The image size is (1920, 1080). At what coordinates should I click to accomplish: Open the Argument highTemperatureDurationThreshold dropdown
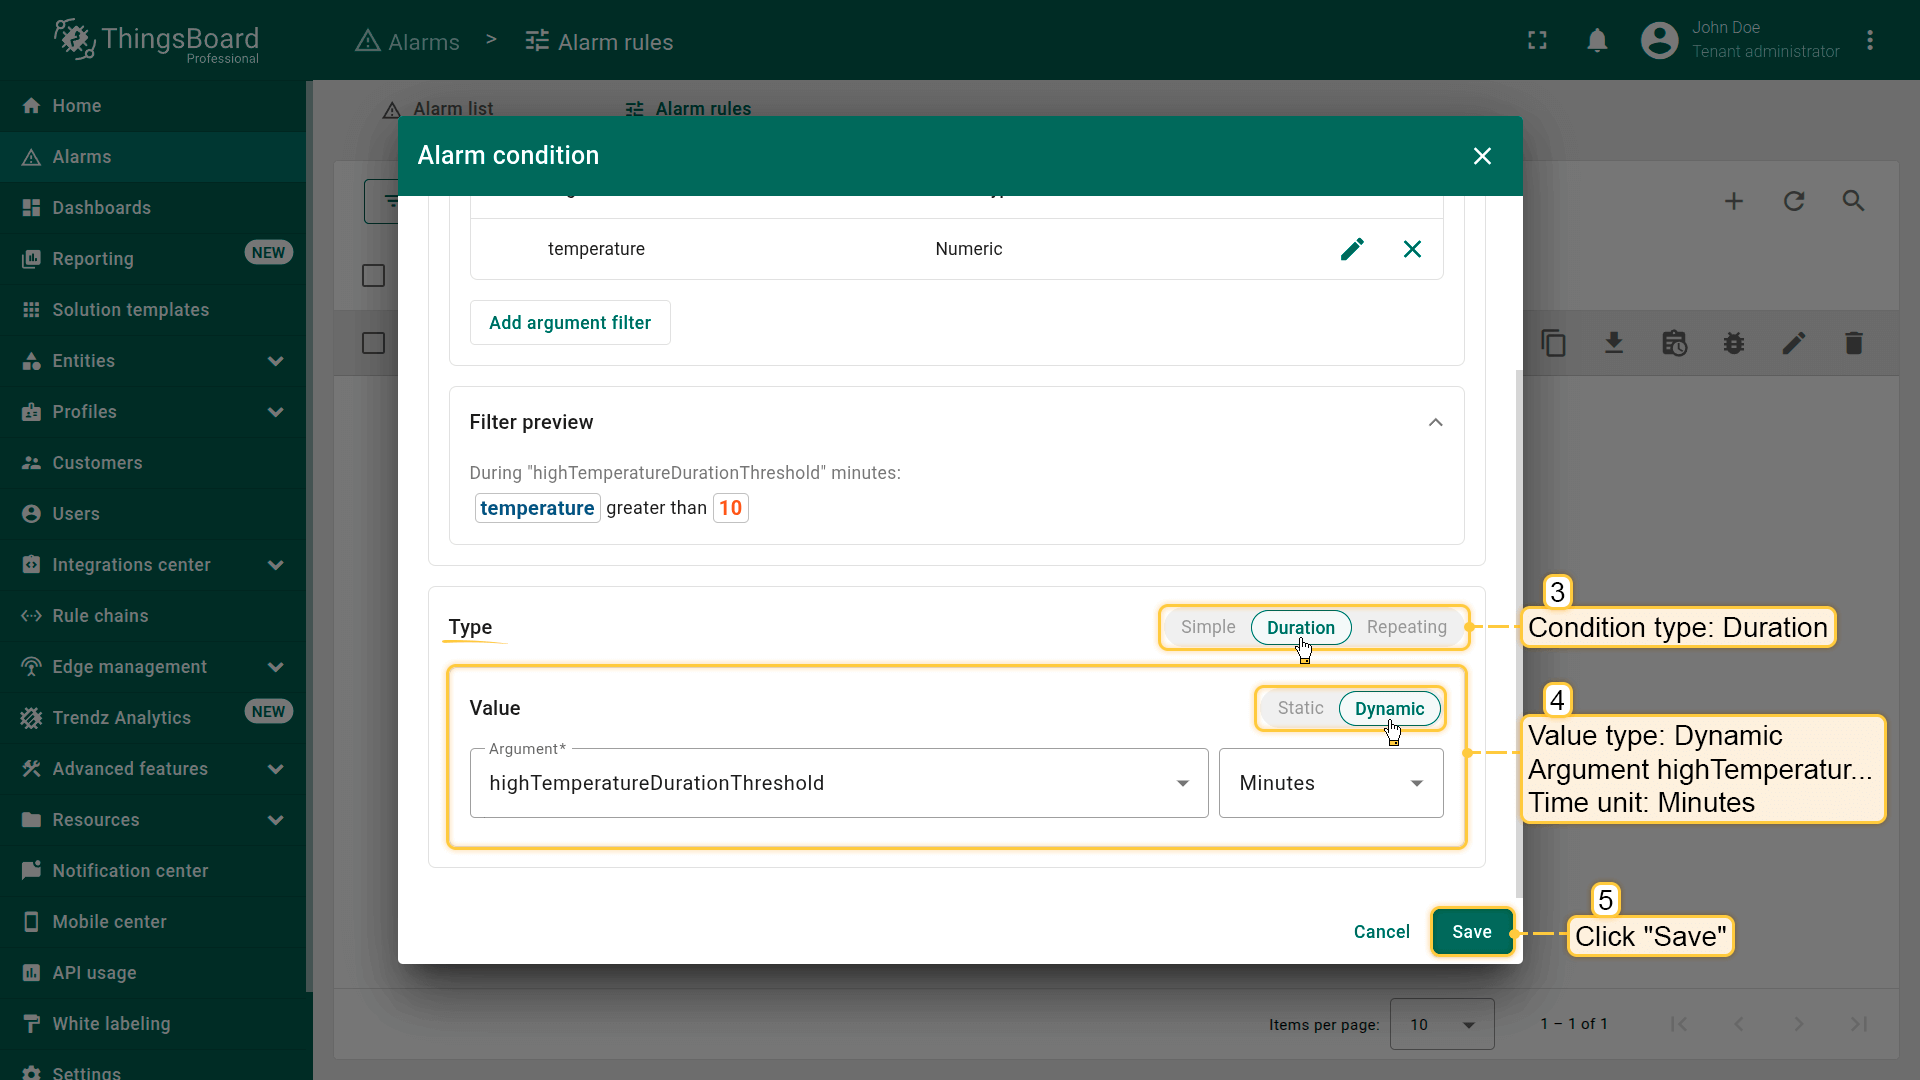[838, 783]
